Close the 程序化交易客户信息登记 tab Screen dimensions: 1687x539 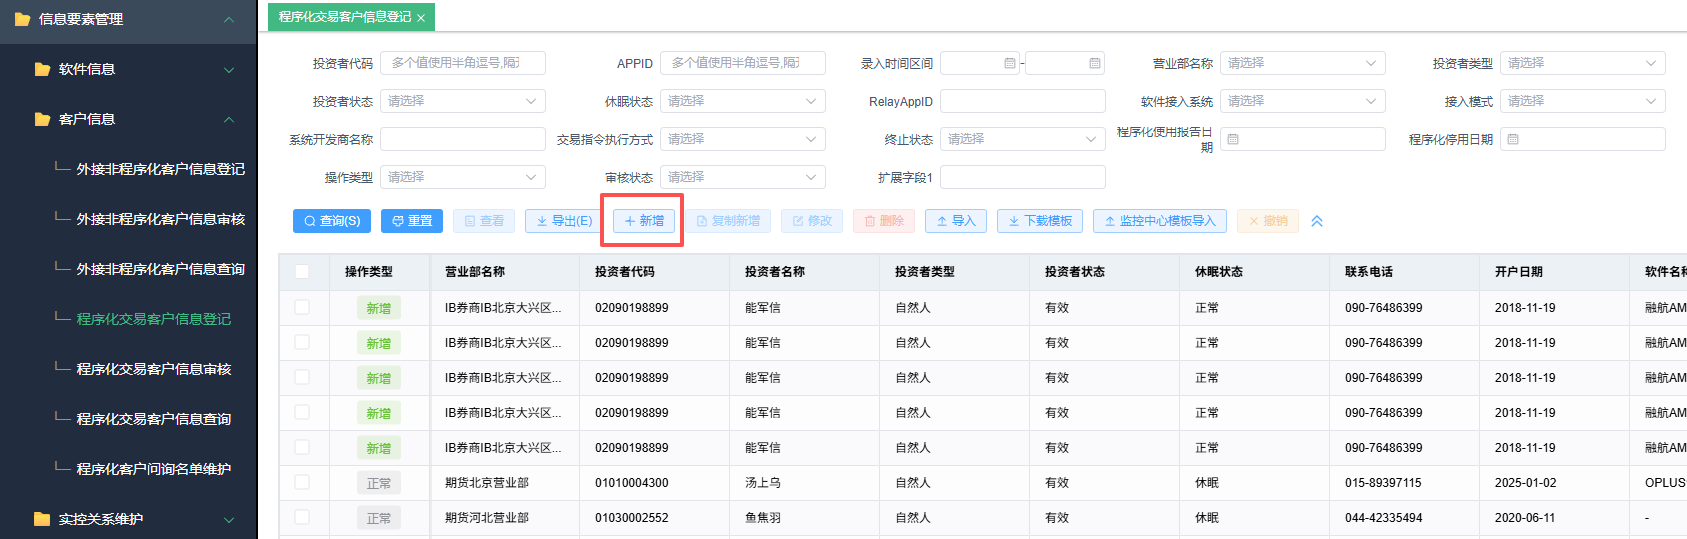coord(421,18)
